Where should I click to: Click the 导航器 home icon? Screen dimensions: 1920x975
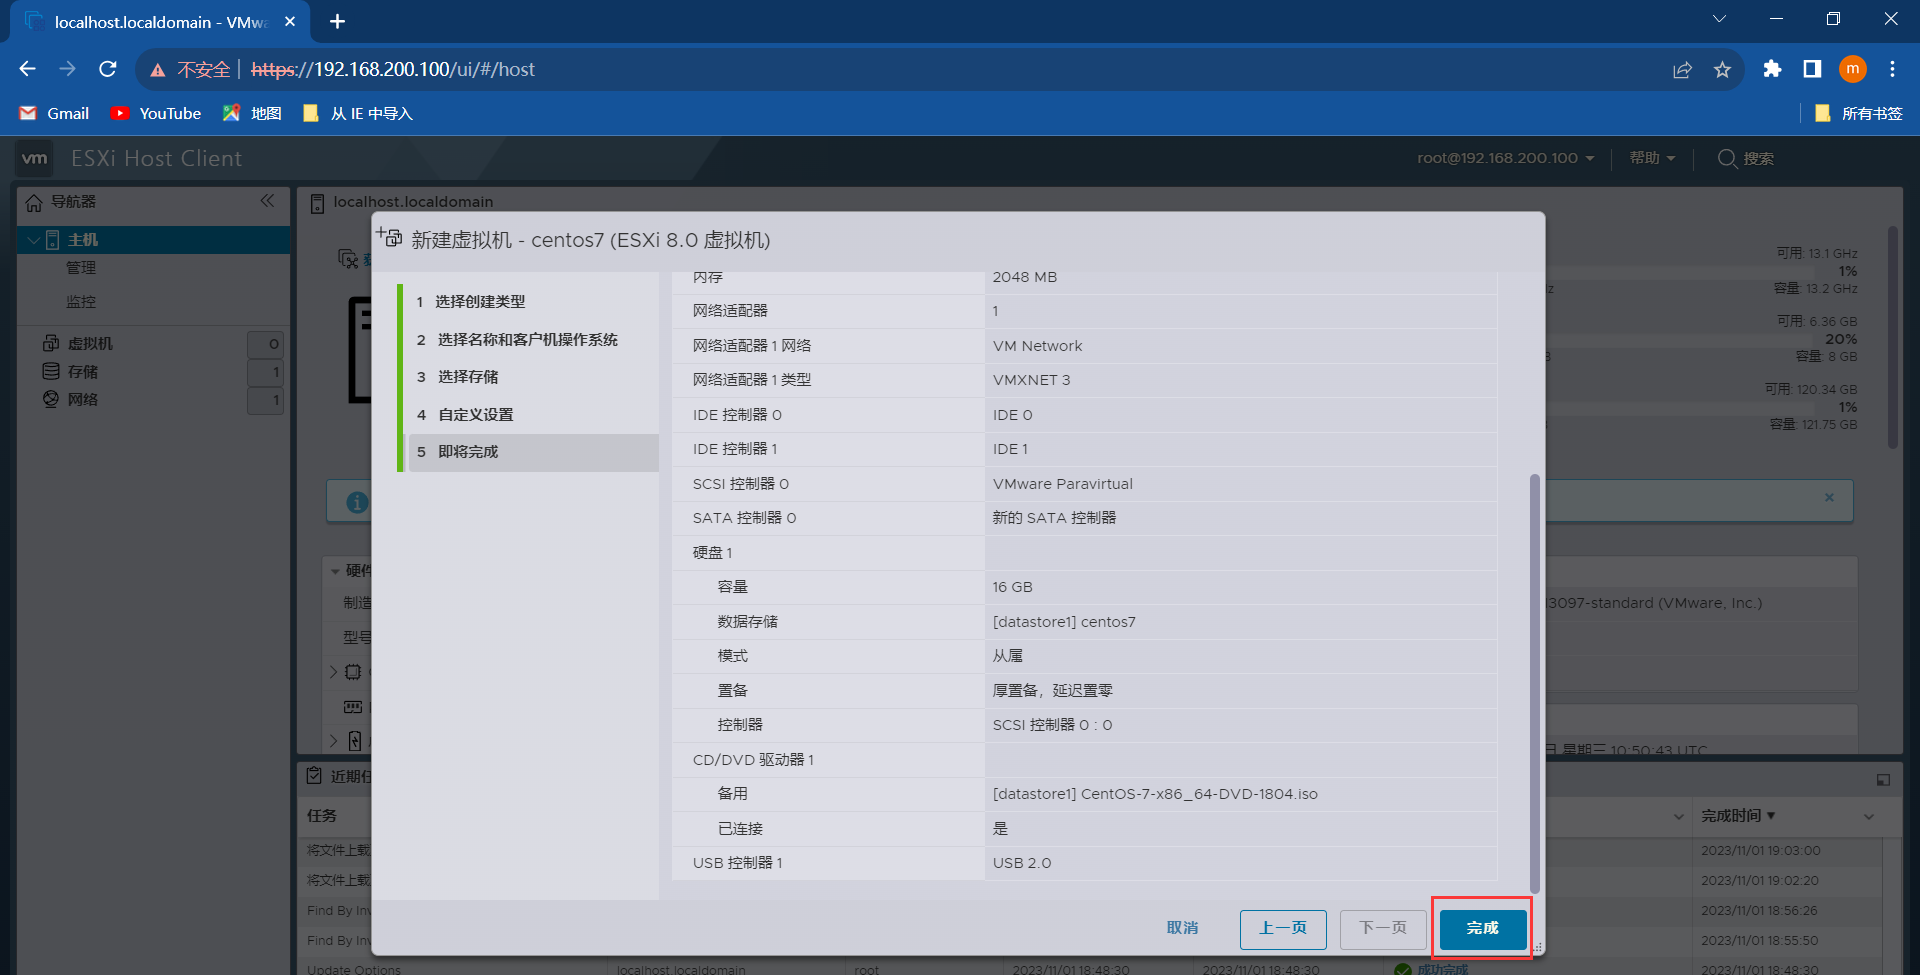click(34, 202)
